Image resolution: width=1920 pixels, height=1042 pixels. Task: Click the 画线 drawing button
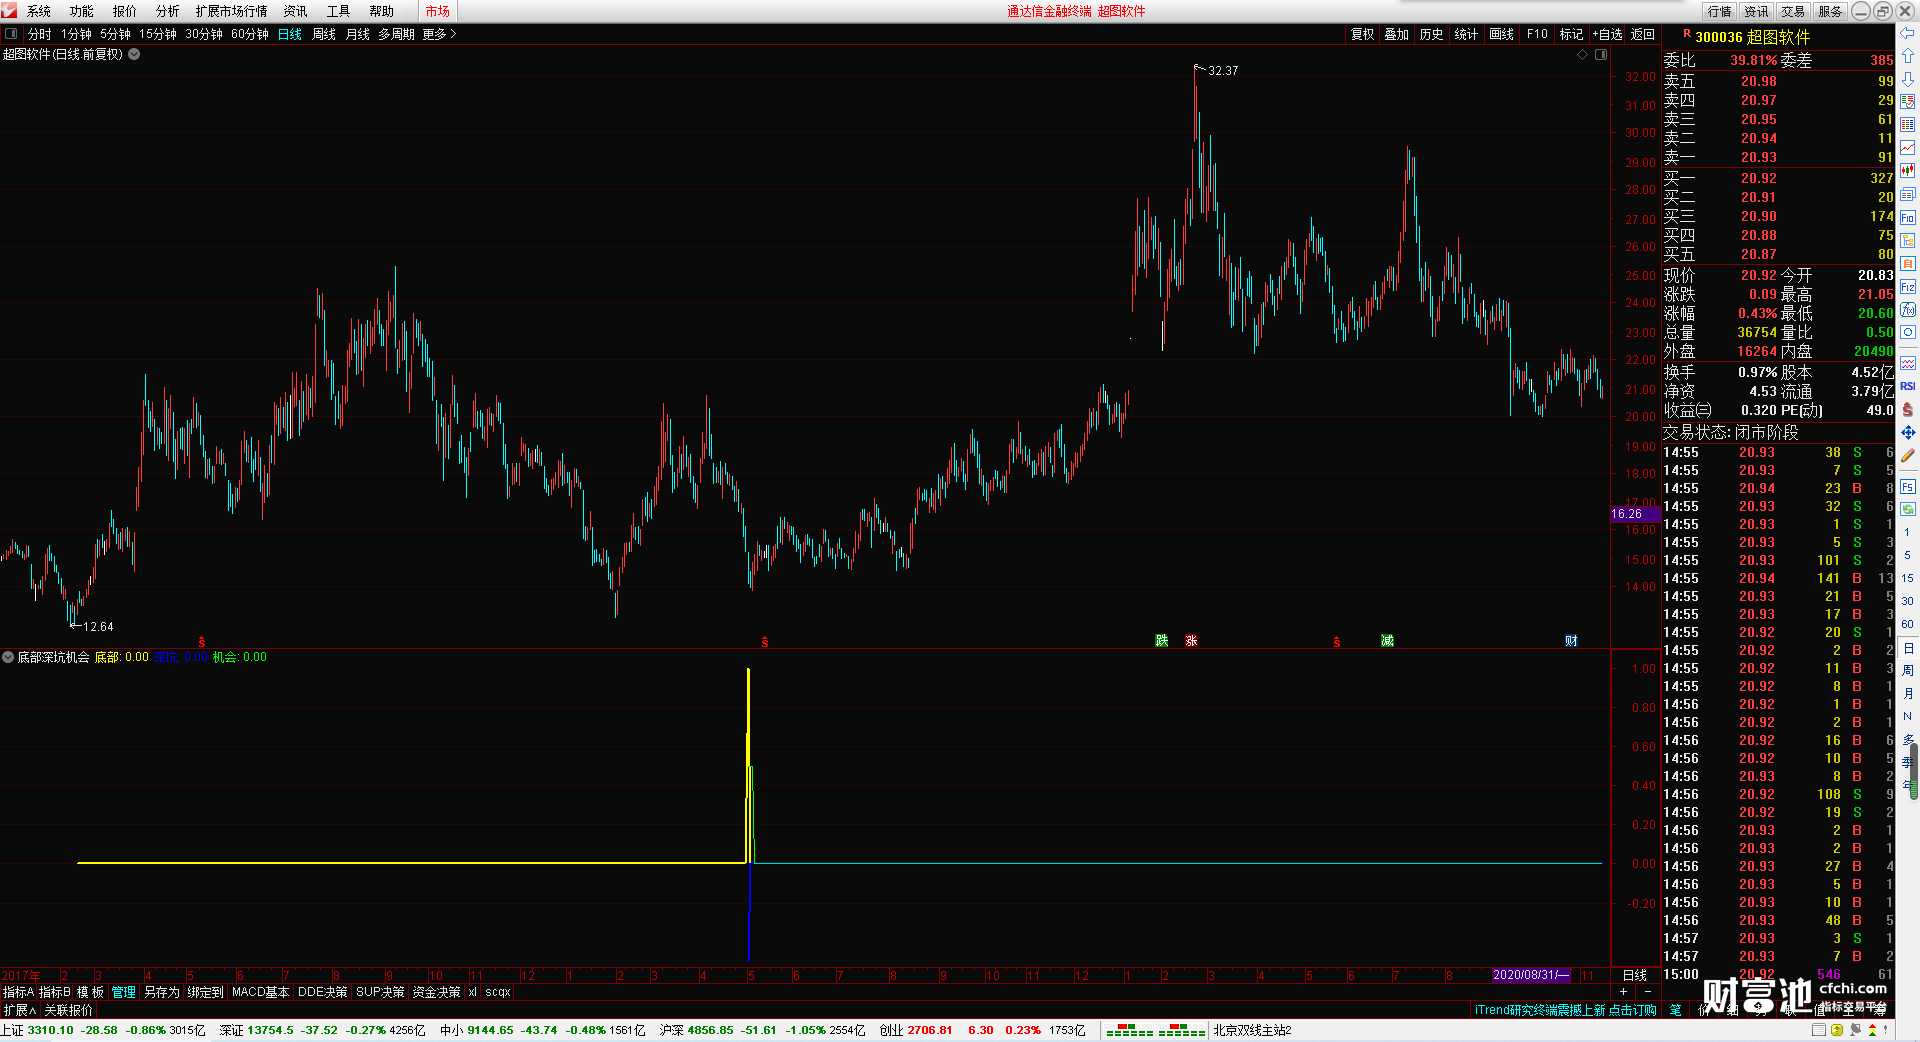(x=1501, y=34)
